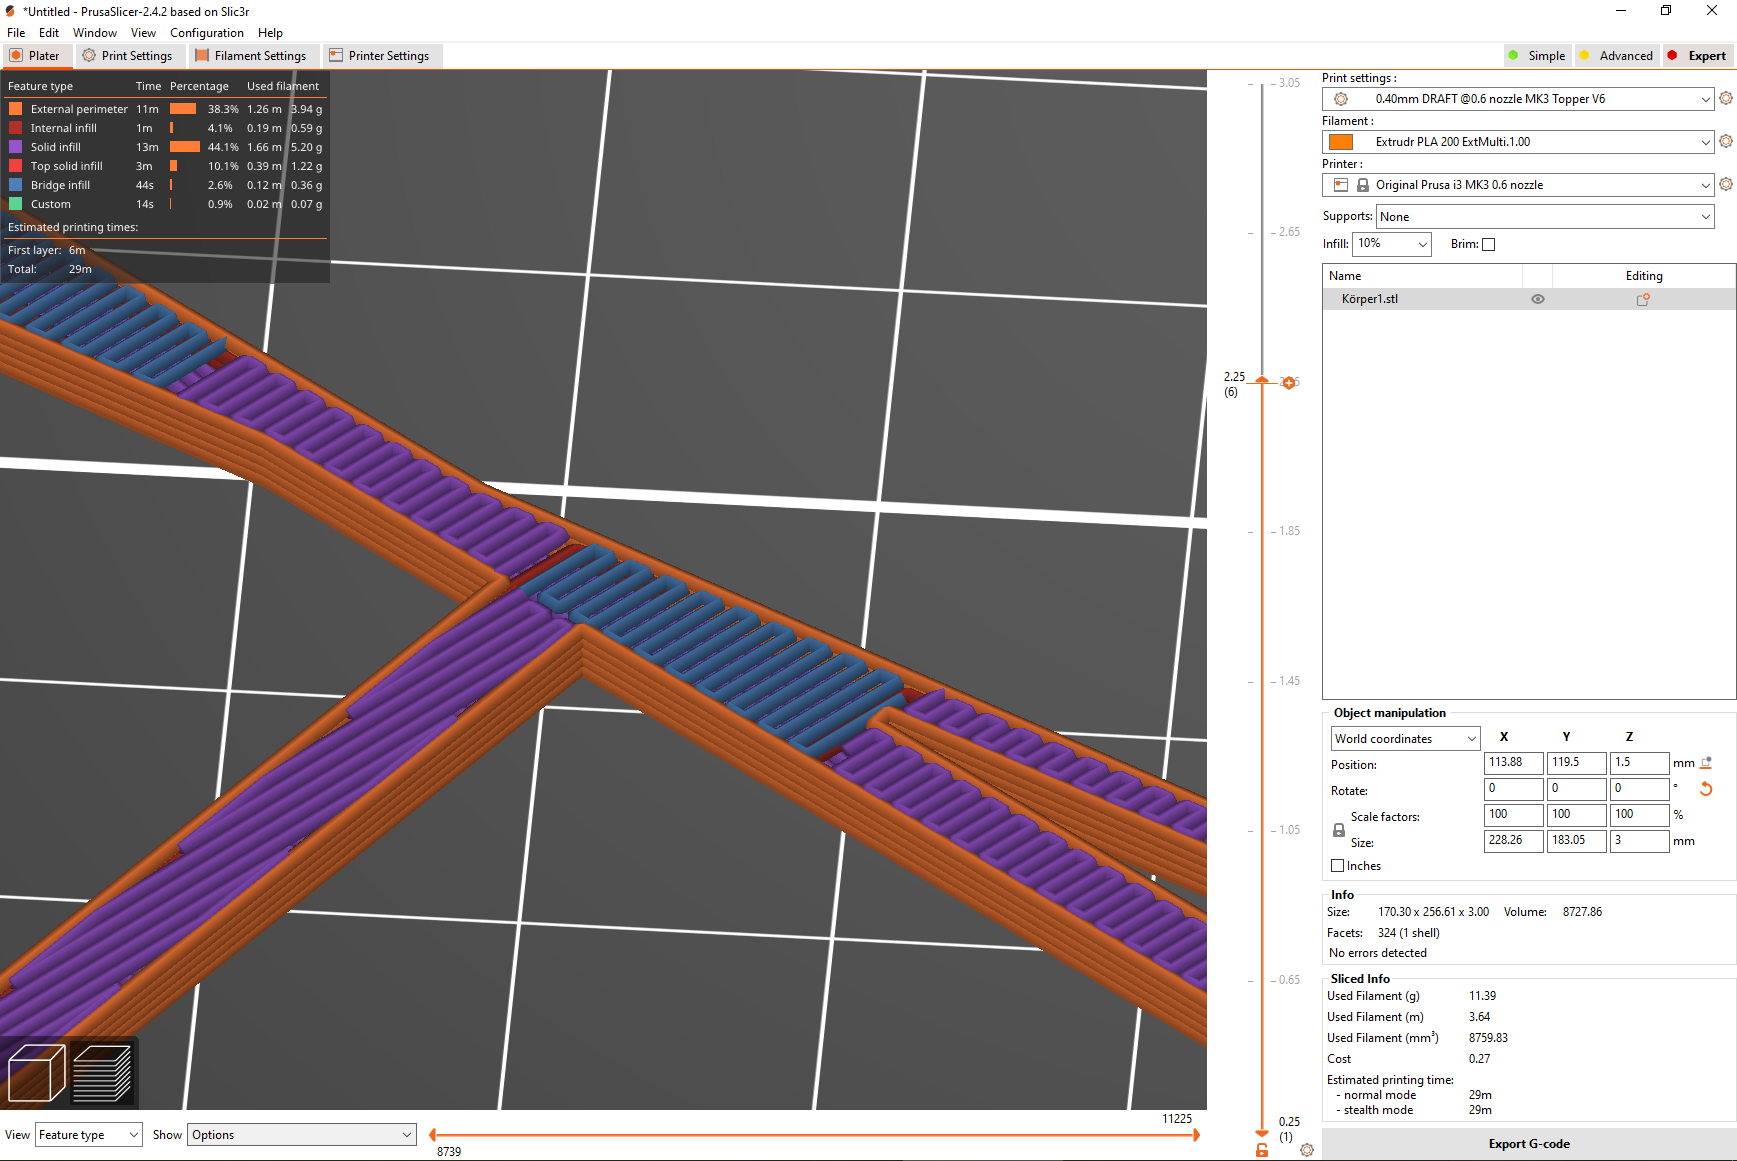Toggle visibility of Körper1.stl with eye icon
Screen dimensions: 1737x1161
(x=1538, y=298)
